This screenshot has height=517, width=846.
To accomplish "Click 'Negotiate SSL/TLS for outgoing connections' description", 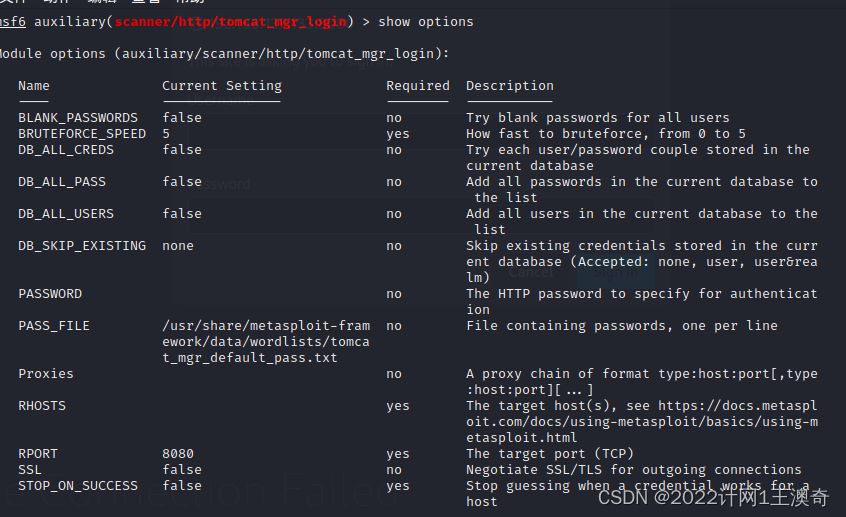I will pos(634,470).
